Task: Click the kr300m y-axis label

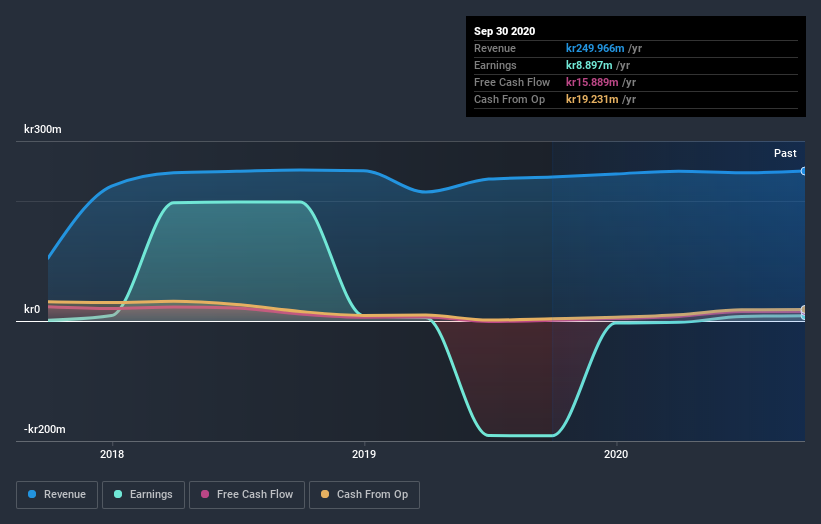Action: (x=42, y=129)
